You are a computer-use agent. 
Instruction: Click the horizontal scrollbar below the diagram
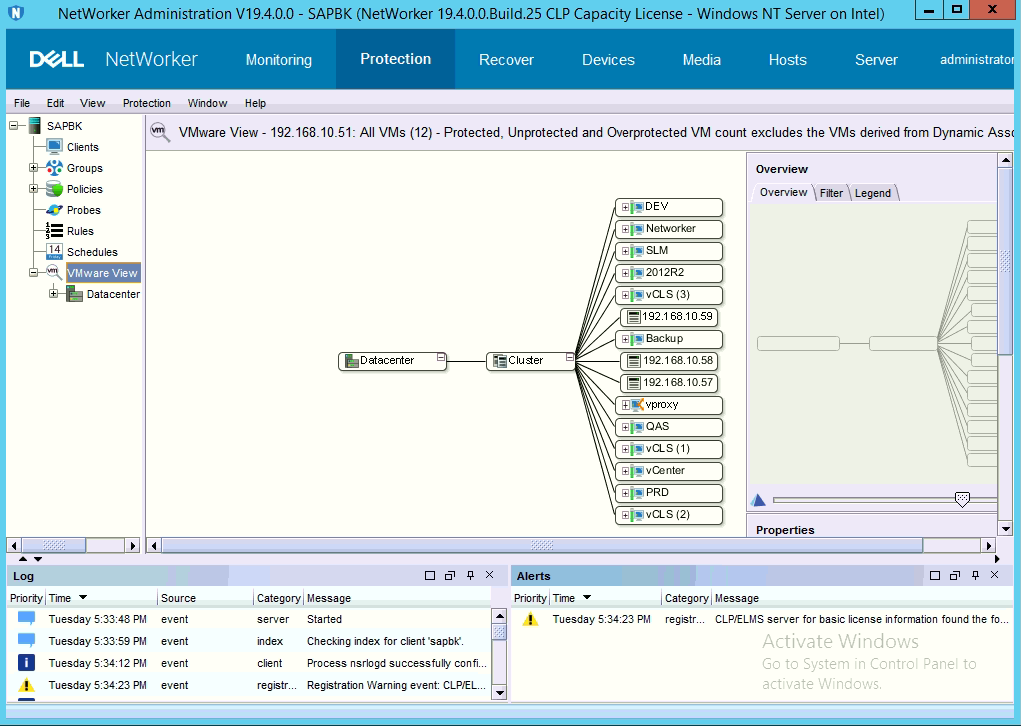click(541, 546)
